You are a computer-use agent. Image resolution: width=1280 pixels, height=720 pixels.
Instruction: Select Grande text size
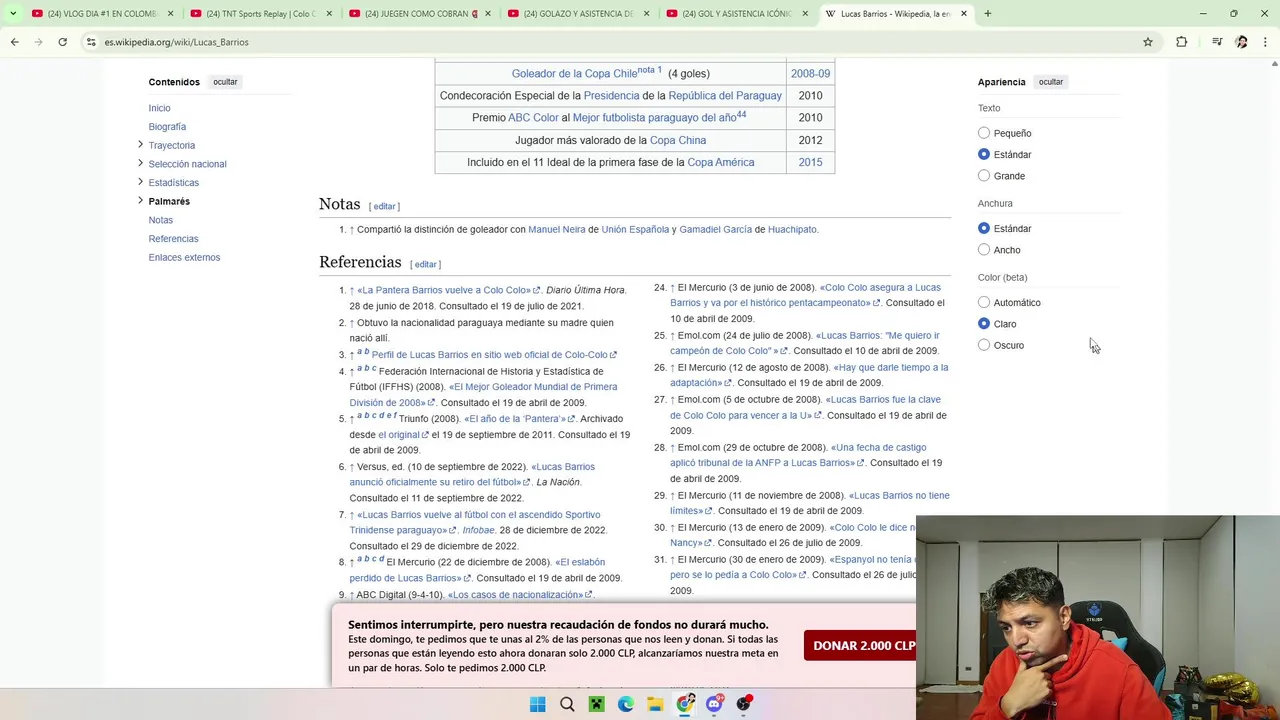coord(984,176)
